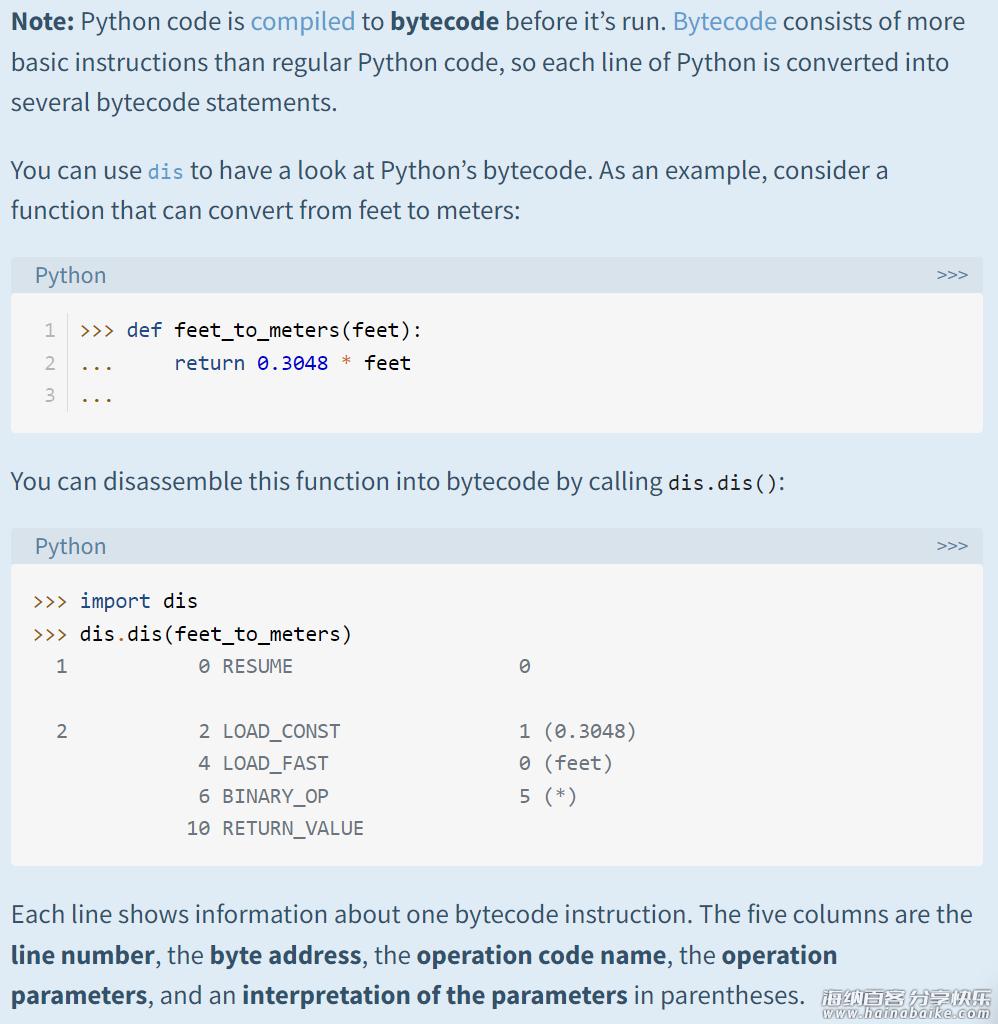The image size is (998, 1024).
Task: Click the bold phrase "byte address"
Action: tap(285, 955)
